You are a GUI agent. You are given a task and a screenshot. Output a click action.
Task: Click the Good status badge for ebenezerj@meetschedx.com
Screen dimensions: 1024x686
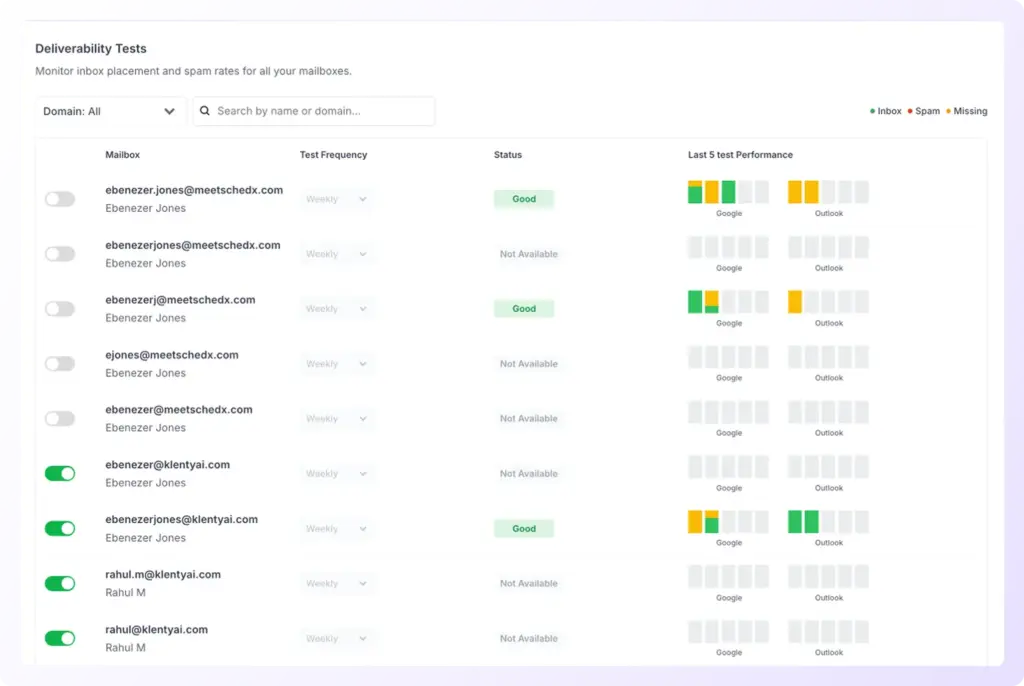click(523, 308)
